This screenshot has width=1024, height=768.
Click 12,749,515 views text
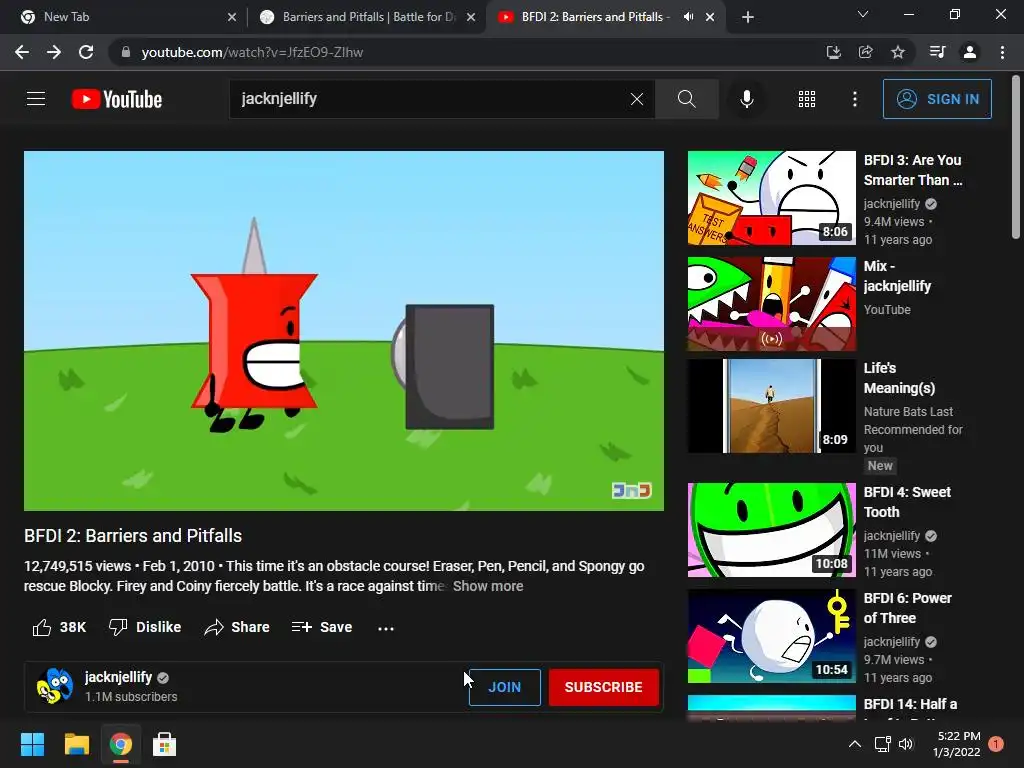[78, 566]
